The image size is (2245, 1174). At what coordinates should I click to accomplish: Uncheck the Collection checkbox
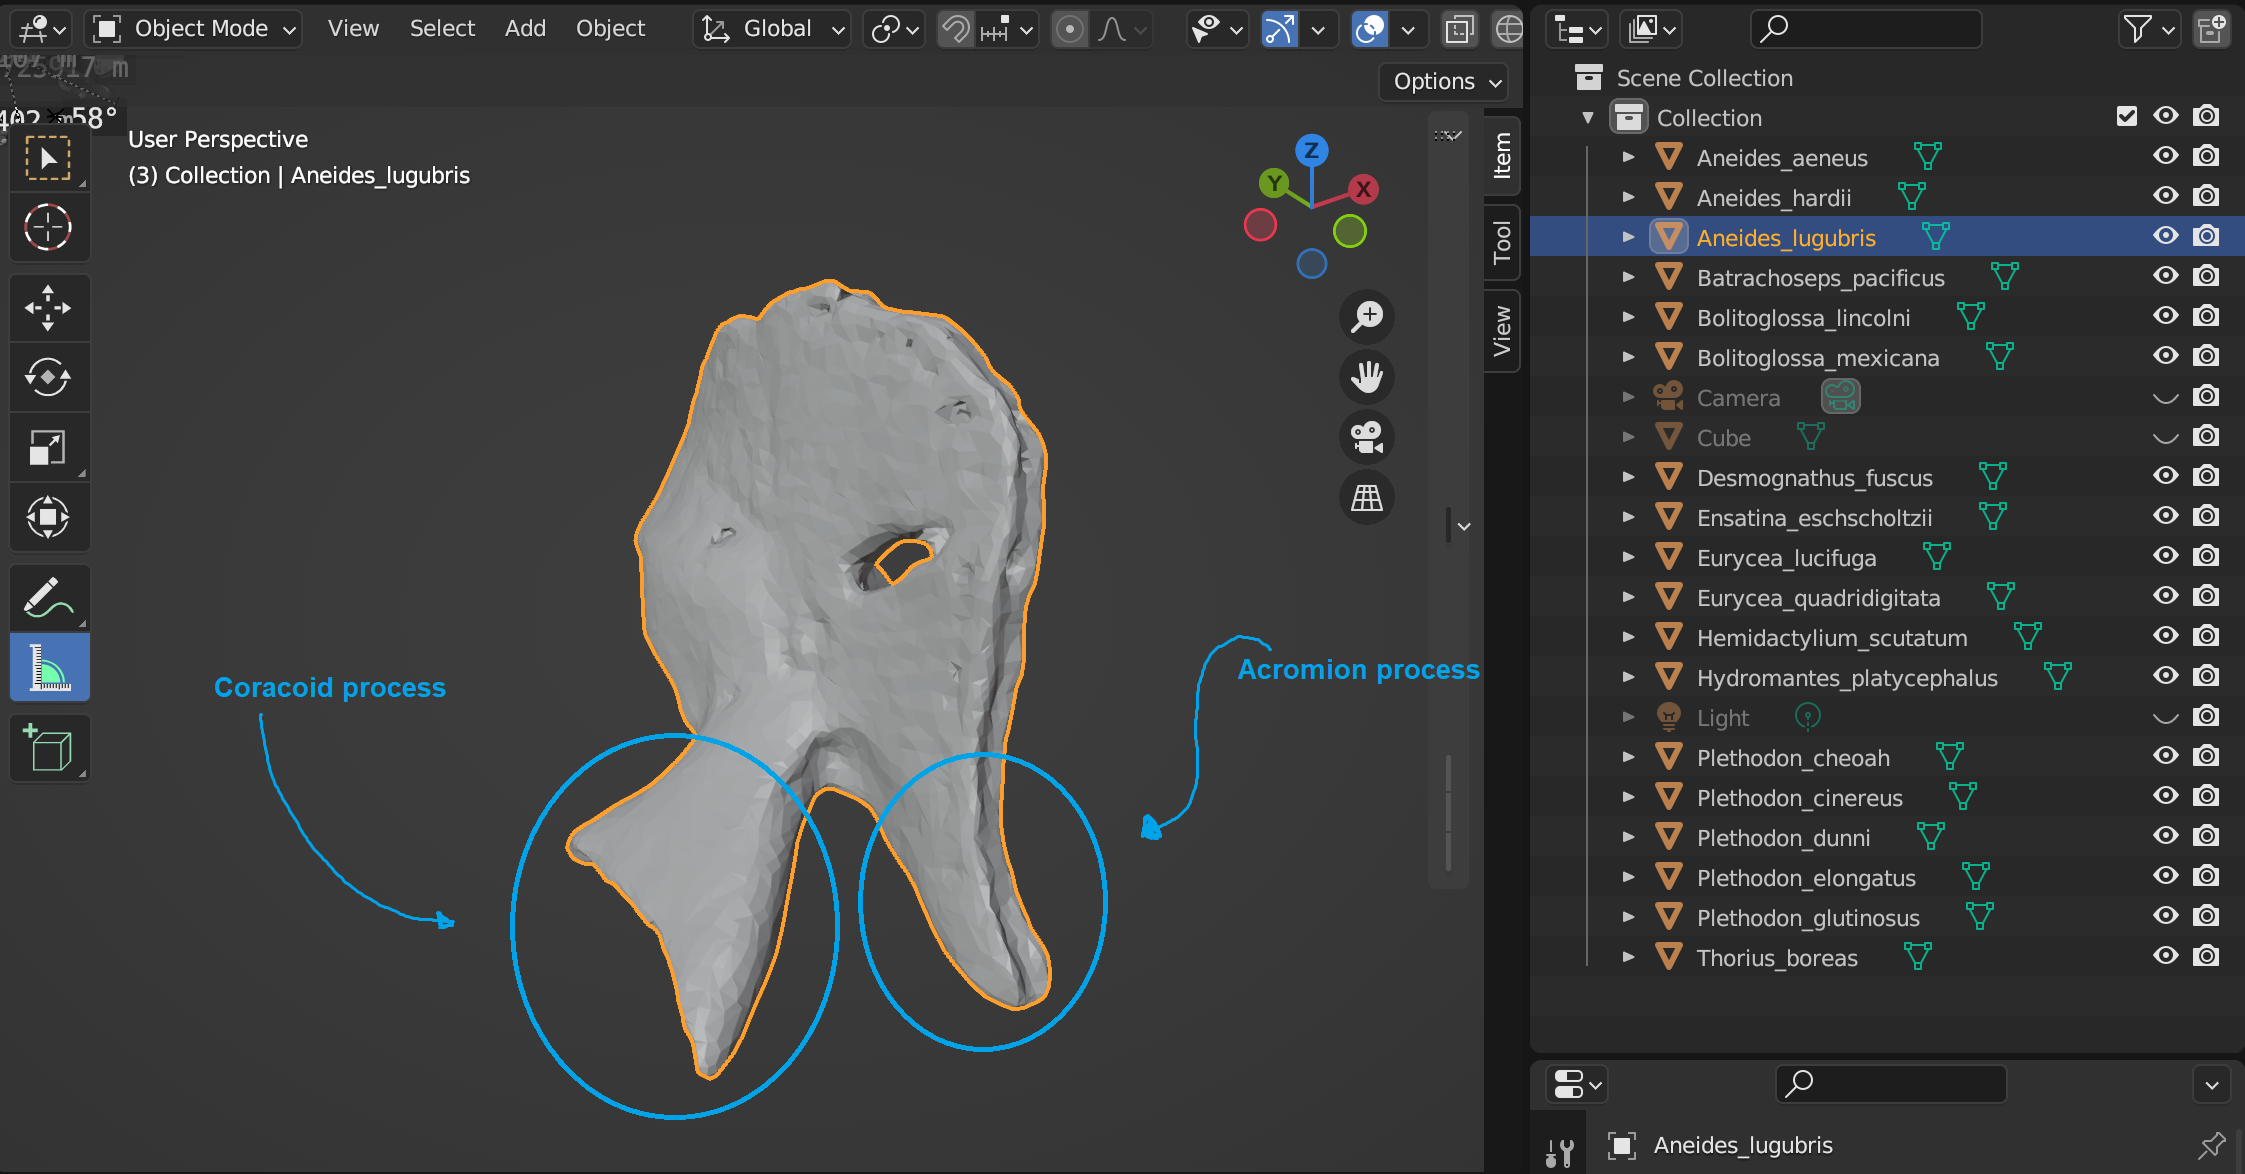(2126, 116)
